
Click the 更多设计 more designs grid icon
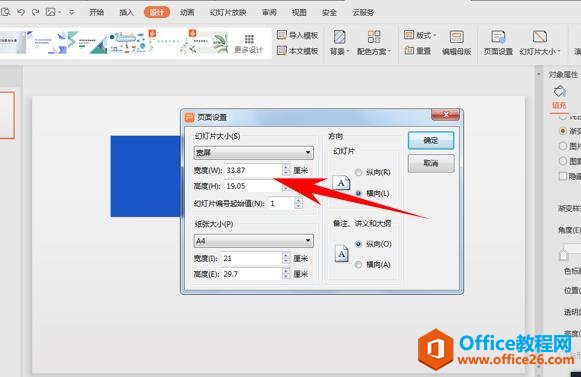tap(249, 39)
